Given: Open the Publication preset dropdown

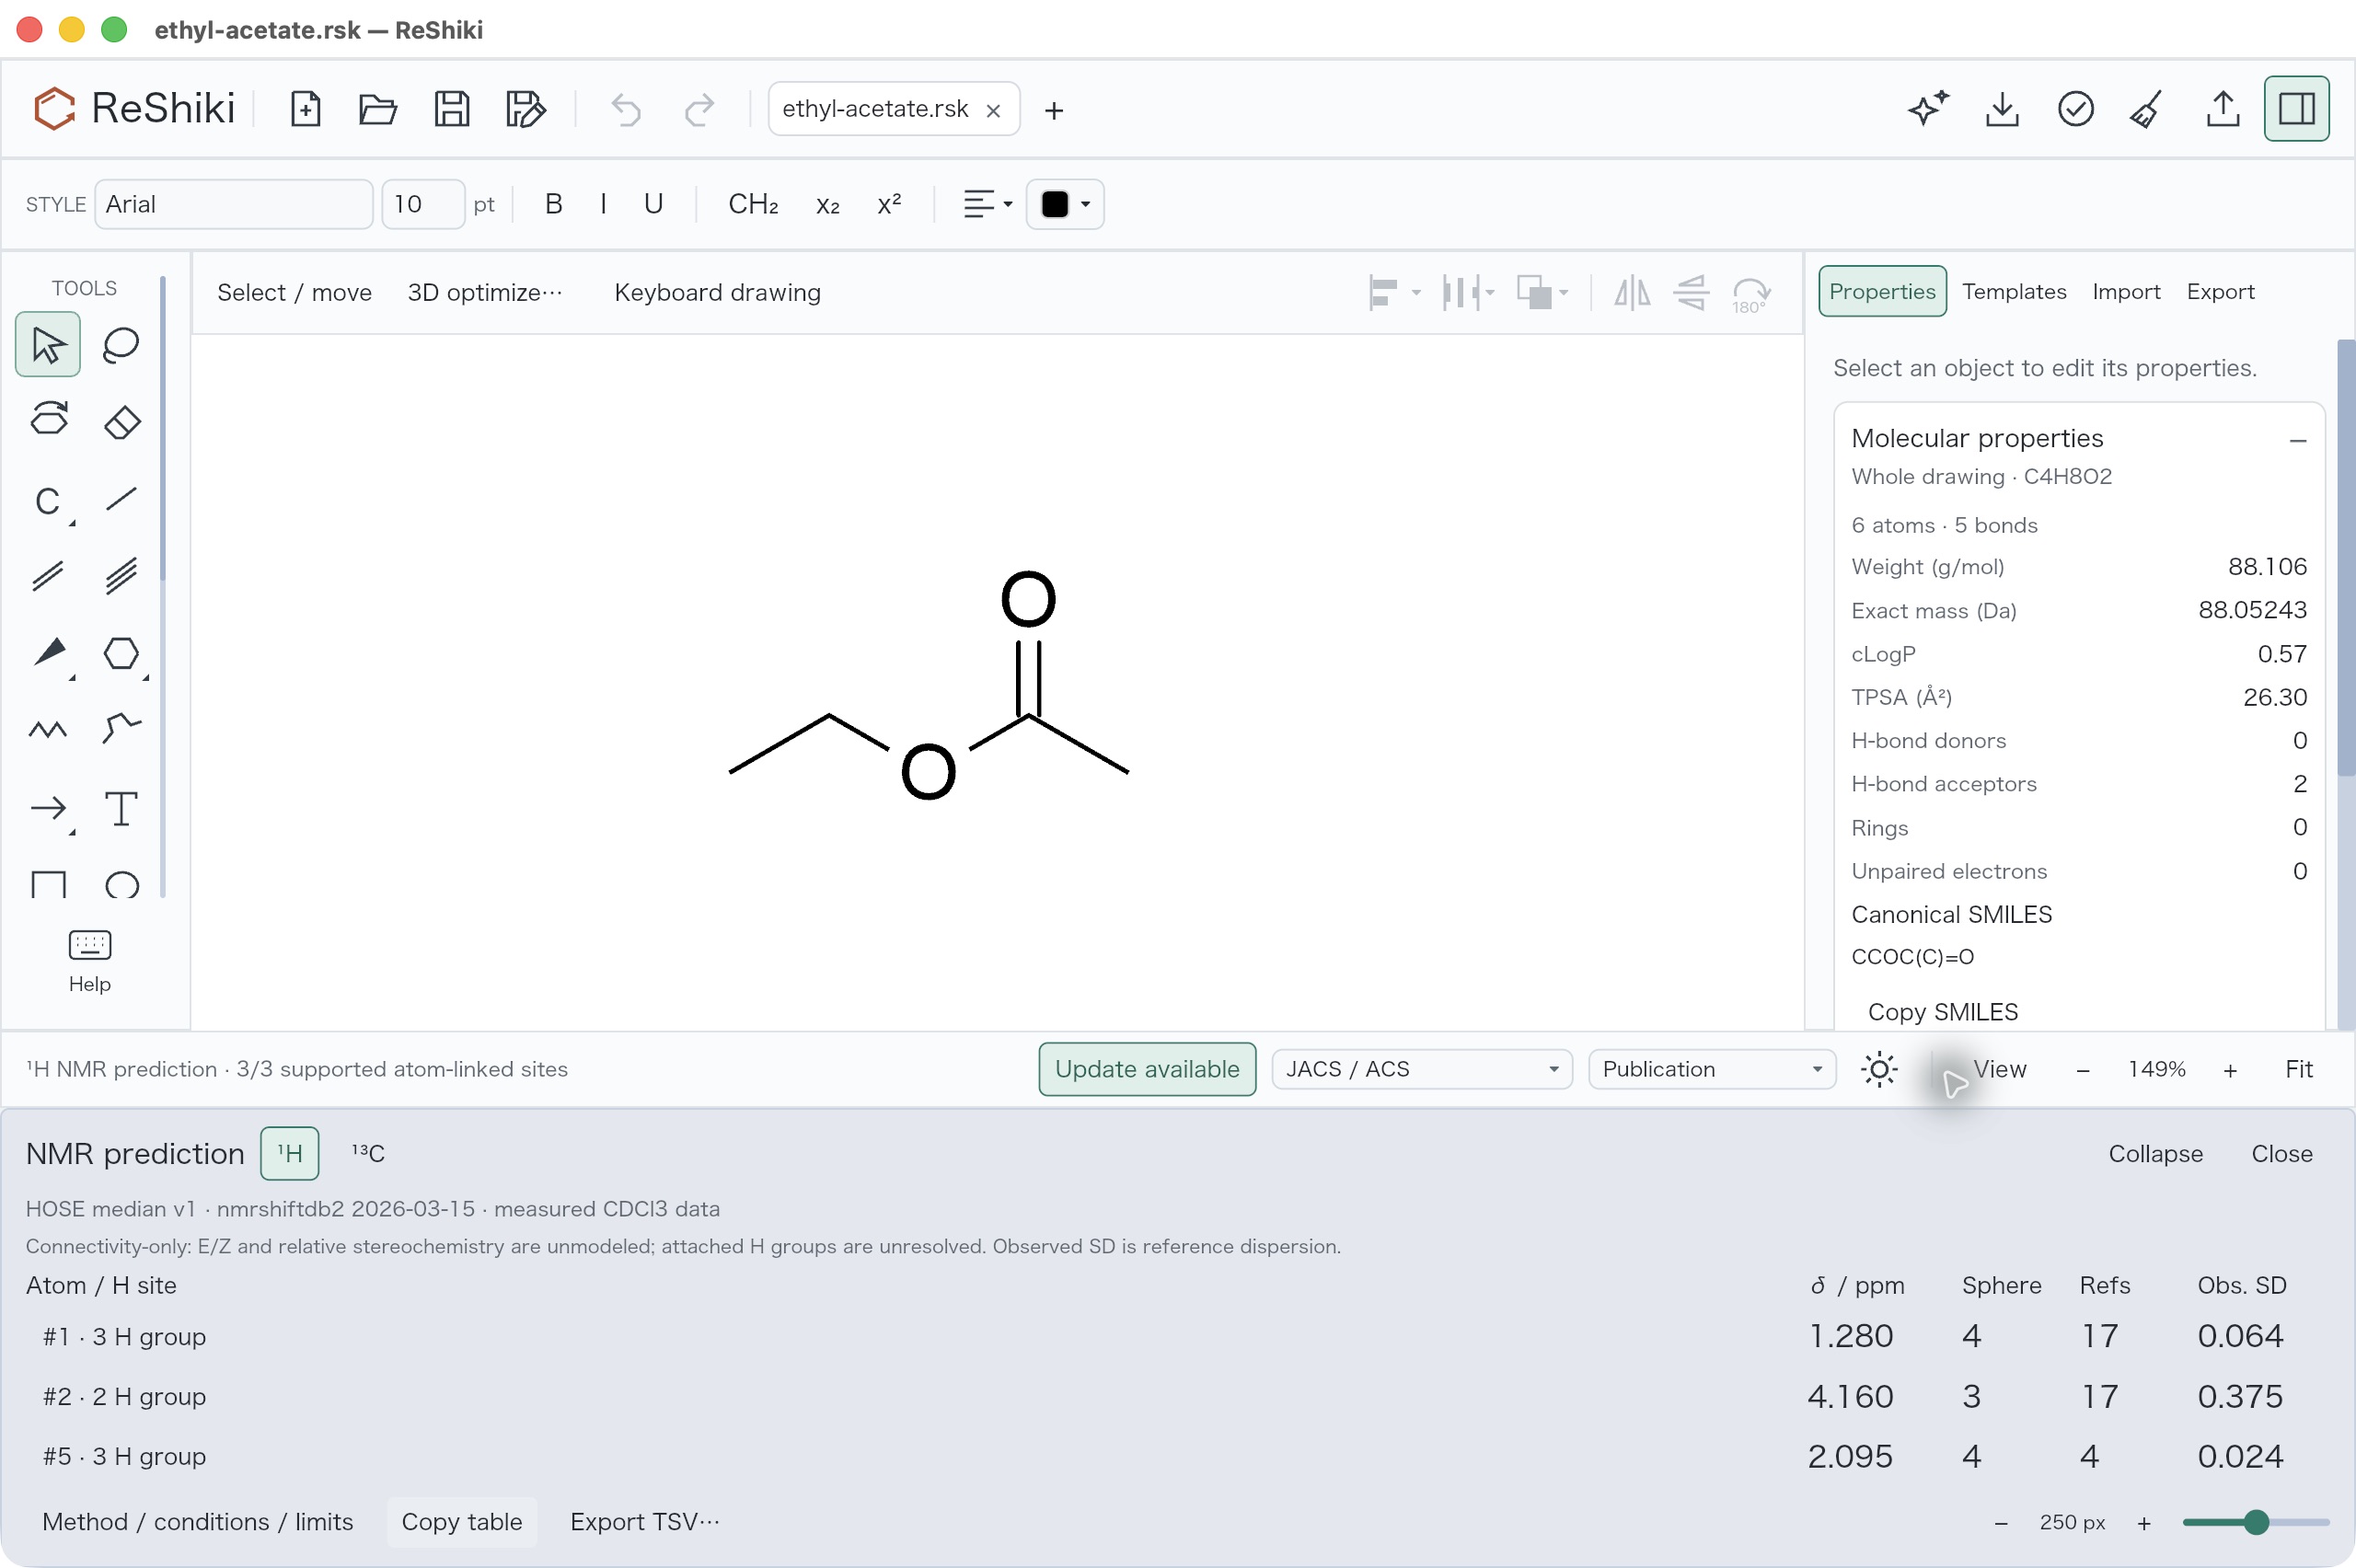Looking at the screenshot, I should [x=1711, y=1069].
